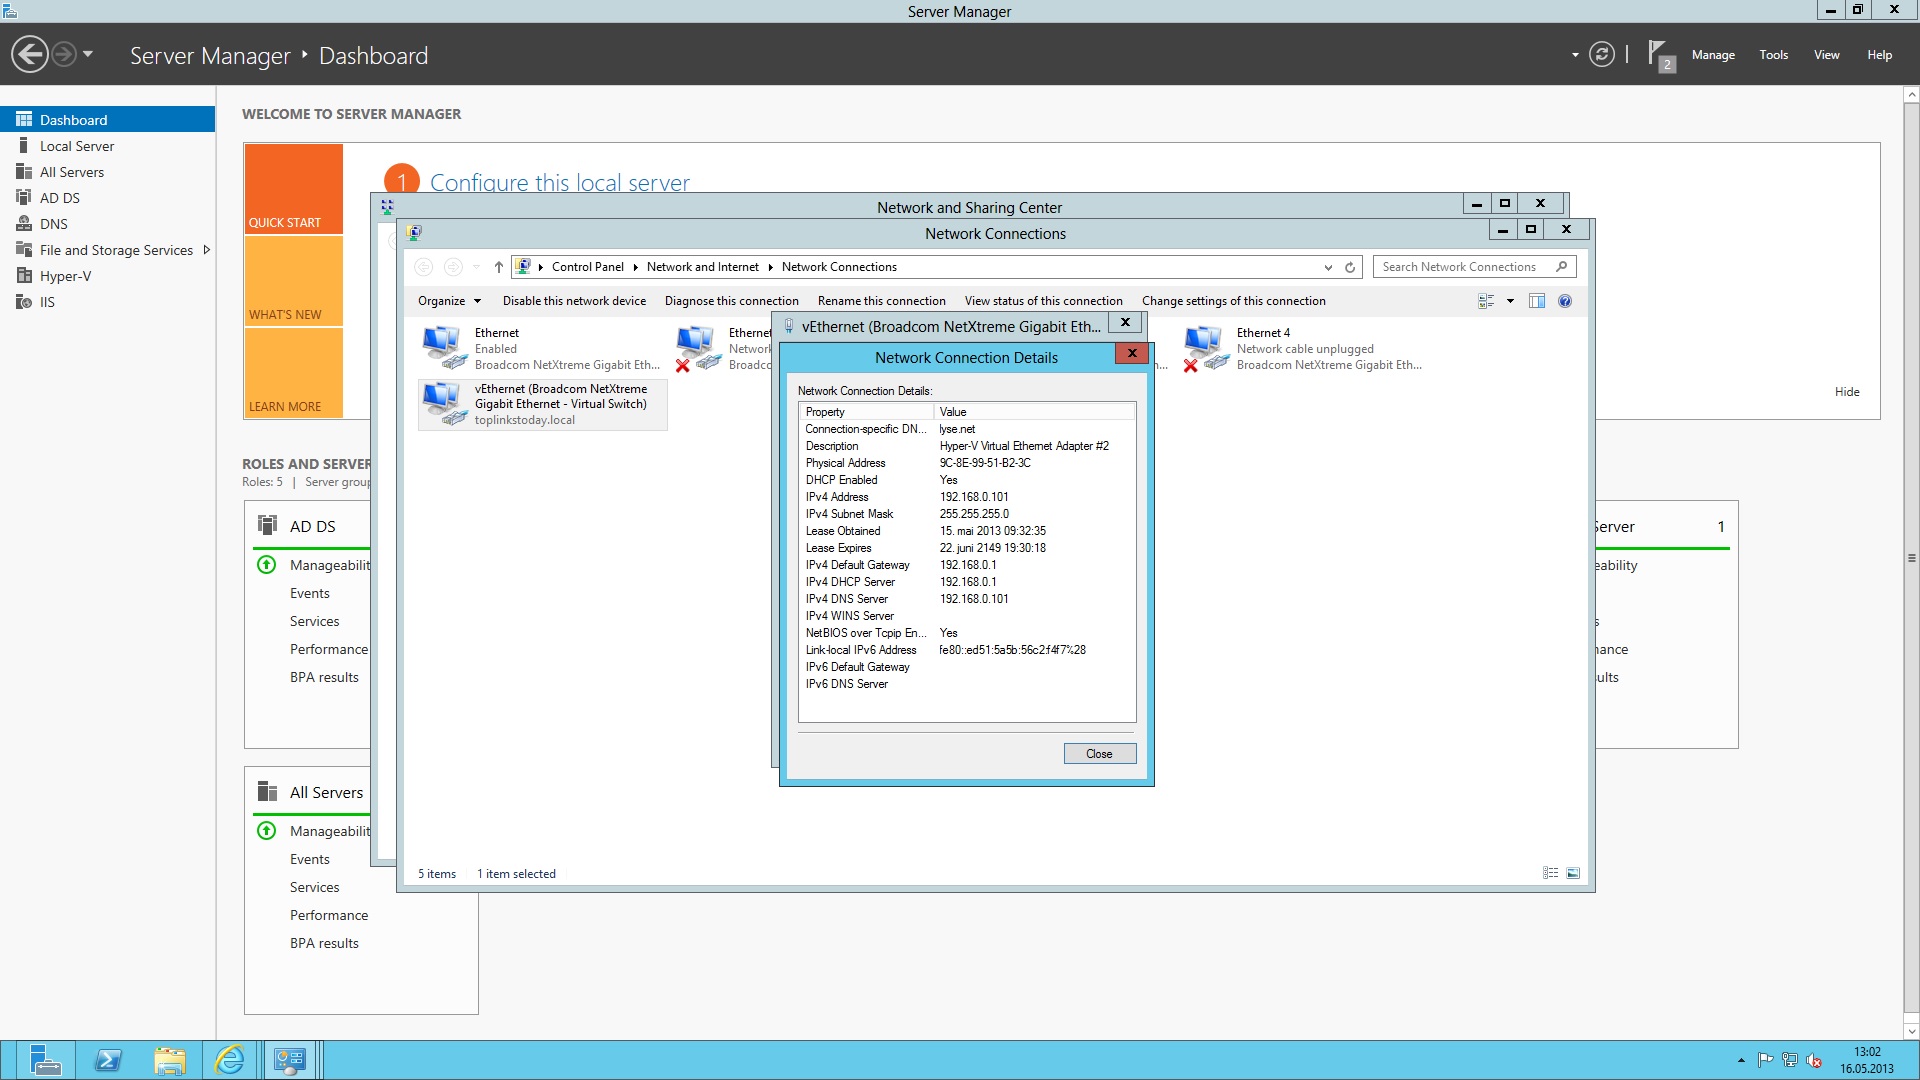Image resolution: width=1920 pixels, height=1080 pixels.
Task: Select All Servers in the sidebar
Action: [107, 172]
